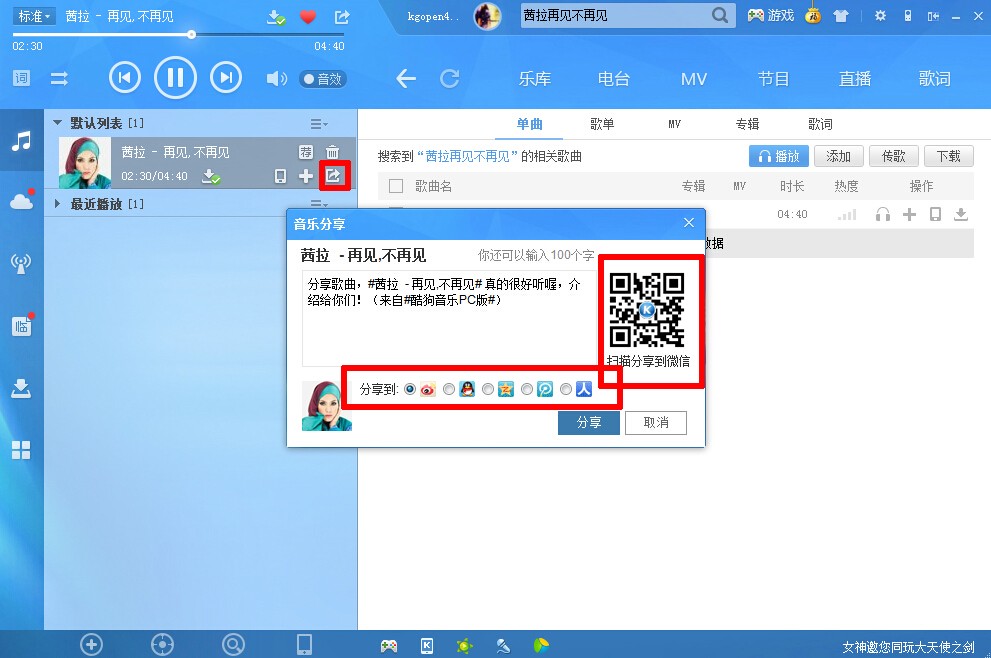
Task: Open the 节目 programs tab
Action: tap(774, 79)
